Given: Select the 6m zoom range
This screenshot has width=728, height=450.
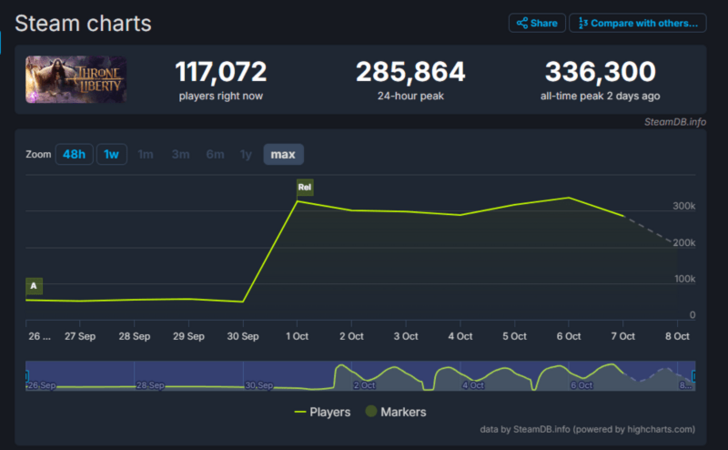Looking at the screenshot, I should pyautogui.click(x=215, y=154).
